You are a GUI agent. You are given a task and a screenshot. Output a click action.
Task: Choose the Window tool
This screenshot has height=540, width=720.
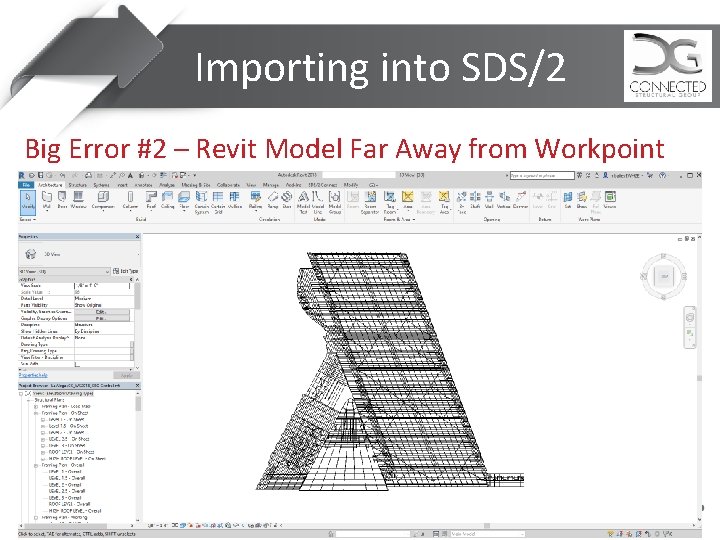click(79, 201)
